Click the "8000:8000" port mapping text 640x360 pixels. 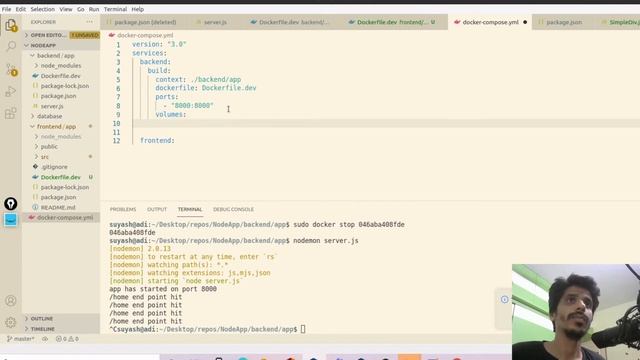[192, 106]
